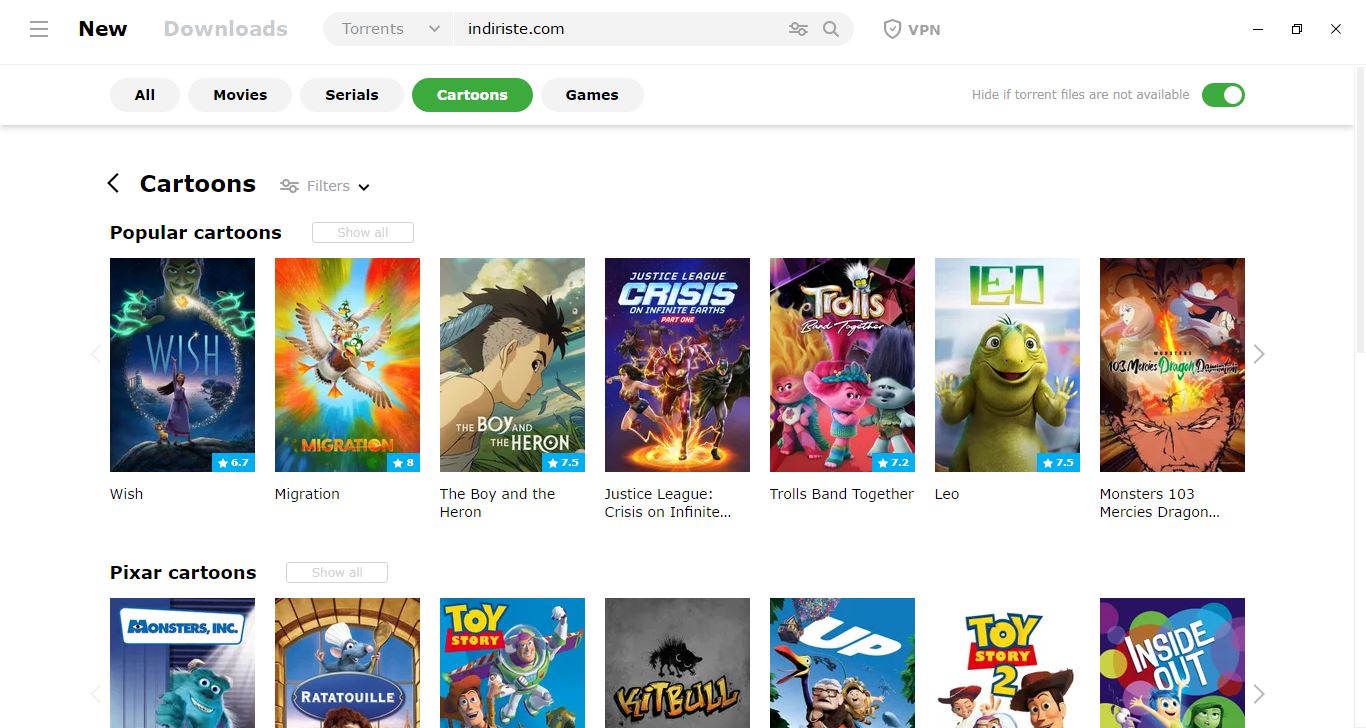Select the Games category
The width and height of the screenshot is (1366, 728).
tap(592, 95)
